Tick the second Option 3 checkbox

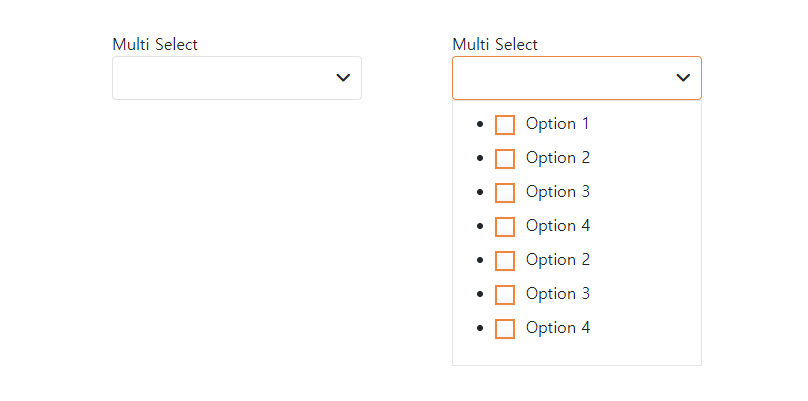point(505,295)
